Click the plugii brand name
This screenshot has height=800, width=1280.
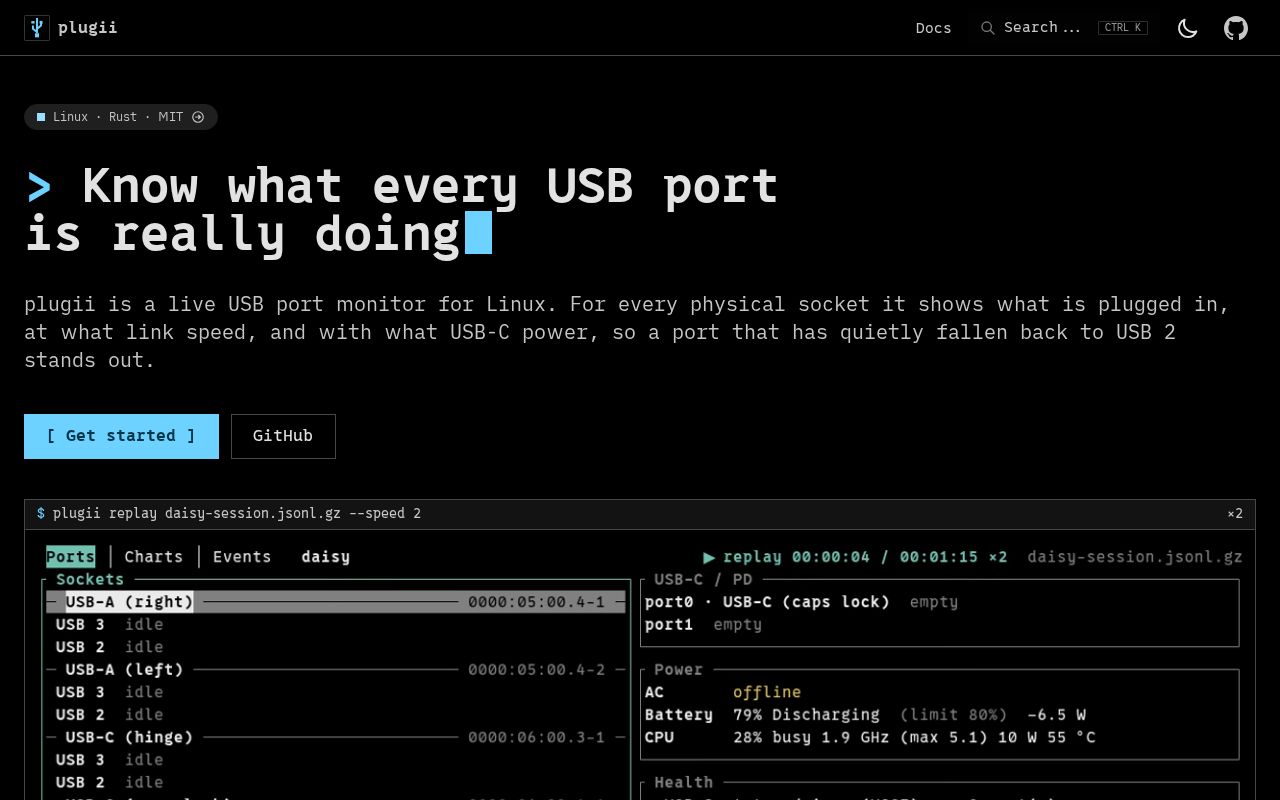(x=88, y=28)
